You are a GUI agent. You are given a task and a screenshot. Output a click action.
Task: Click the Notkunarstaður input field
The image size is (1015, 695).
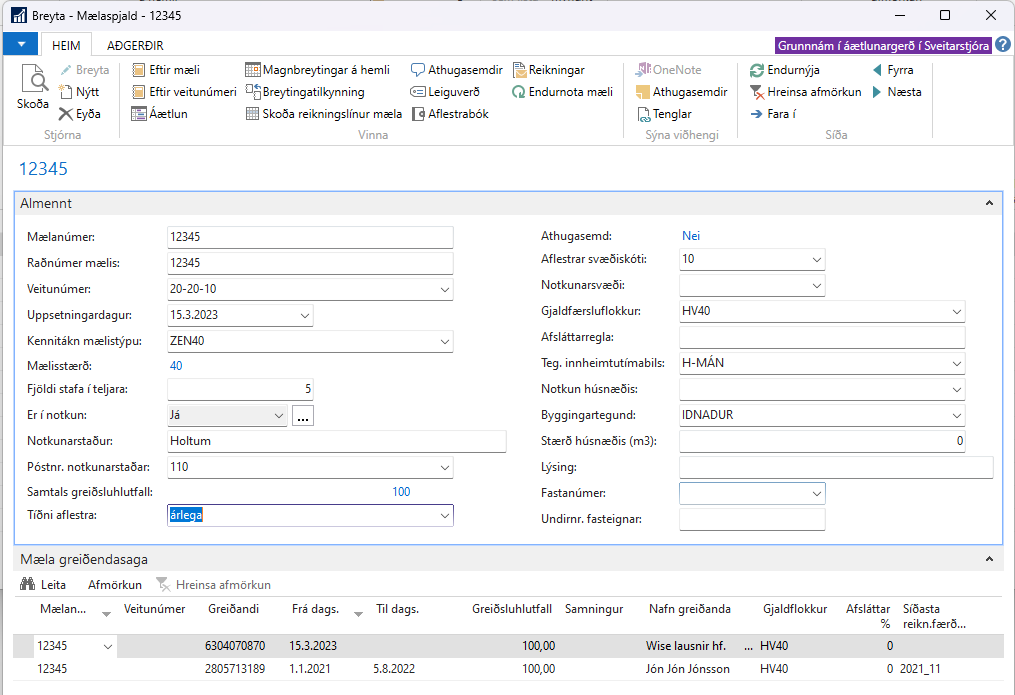click(337, 441)
